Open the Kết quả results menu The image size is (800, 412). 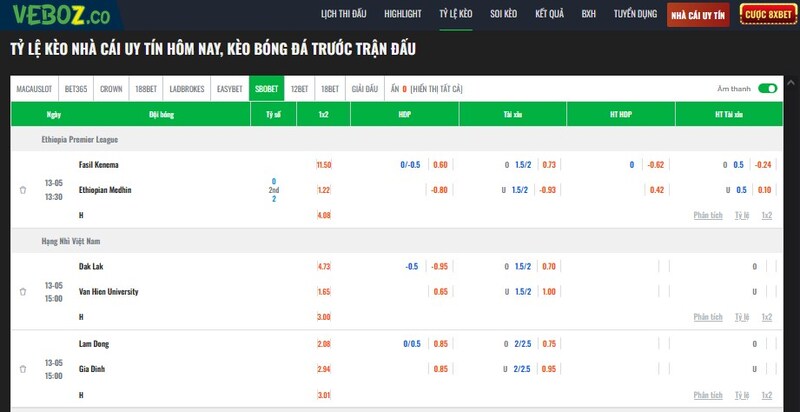coord(549,14)
